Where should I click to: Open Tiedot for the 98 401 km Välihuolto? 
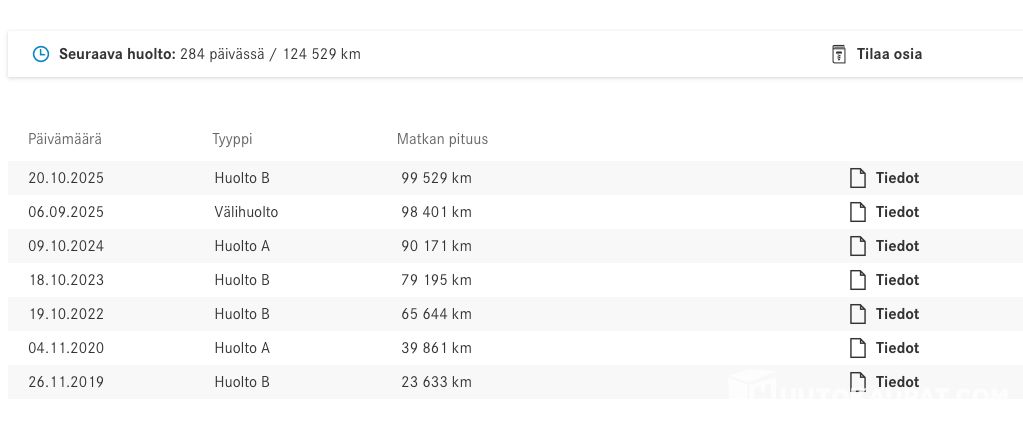[x=897, y=212]
